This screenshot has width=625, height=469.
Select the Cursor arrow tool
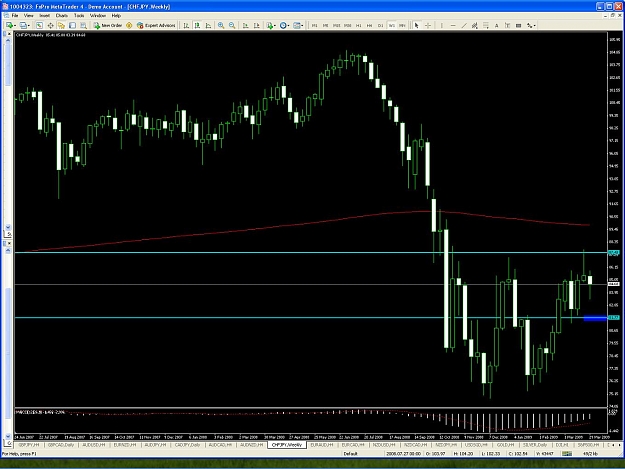tap(417, 26)
